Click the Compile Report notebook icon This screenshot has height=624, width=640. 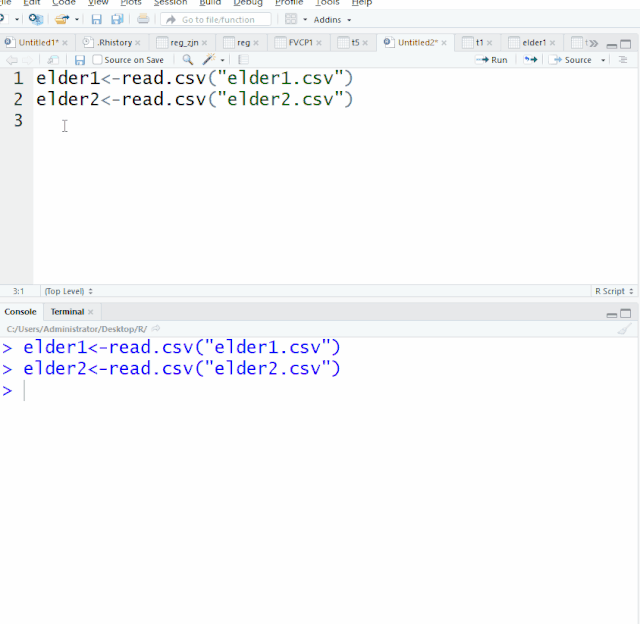click(243, 60)
